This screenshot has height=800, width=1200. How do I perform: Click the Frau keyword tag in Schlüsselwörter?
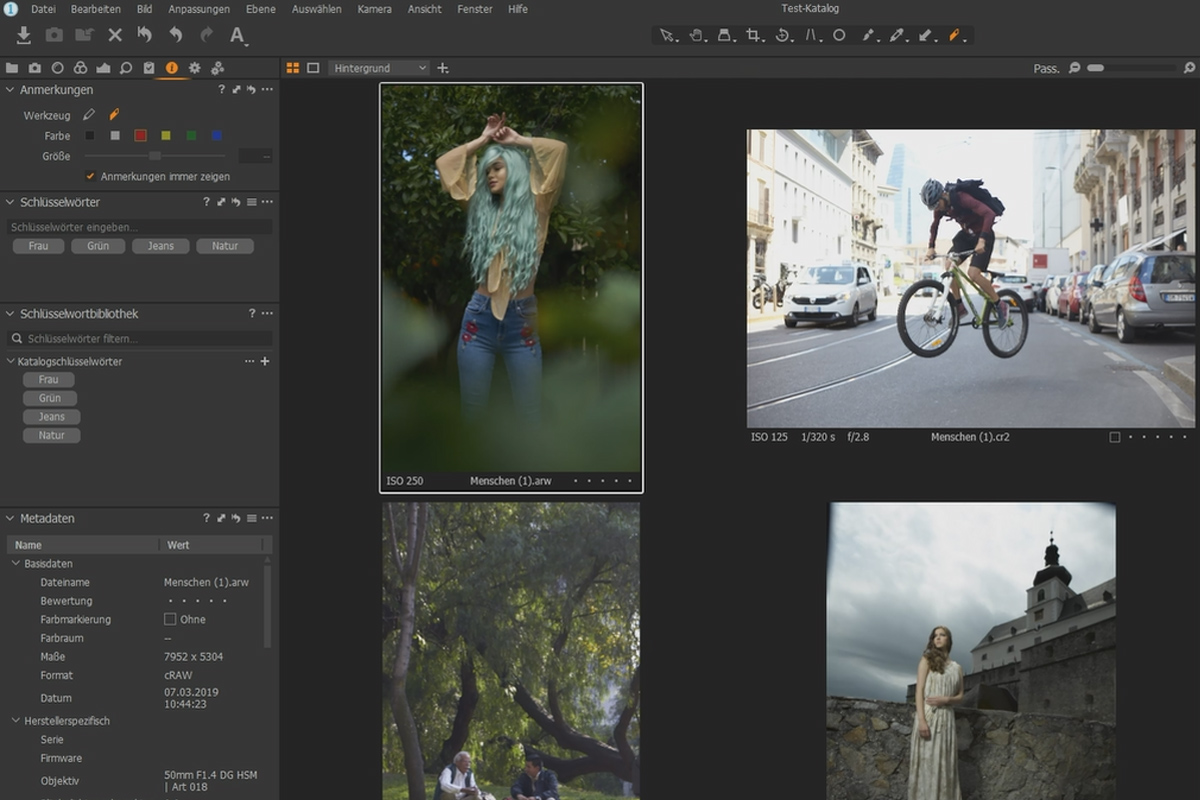[x=38, y=246]
